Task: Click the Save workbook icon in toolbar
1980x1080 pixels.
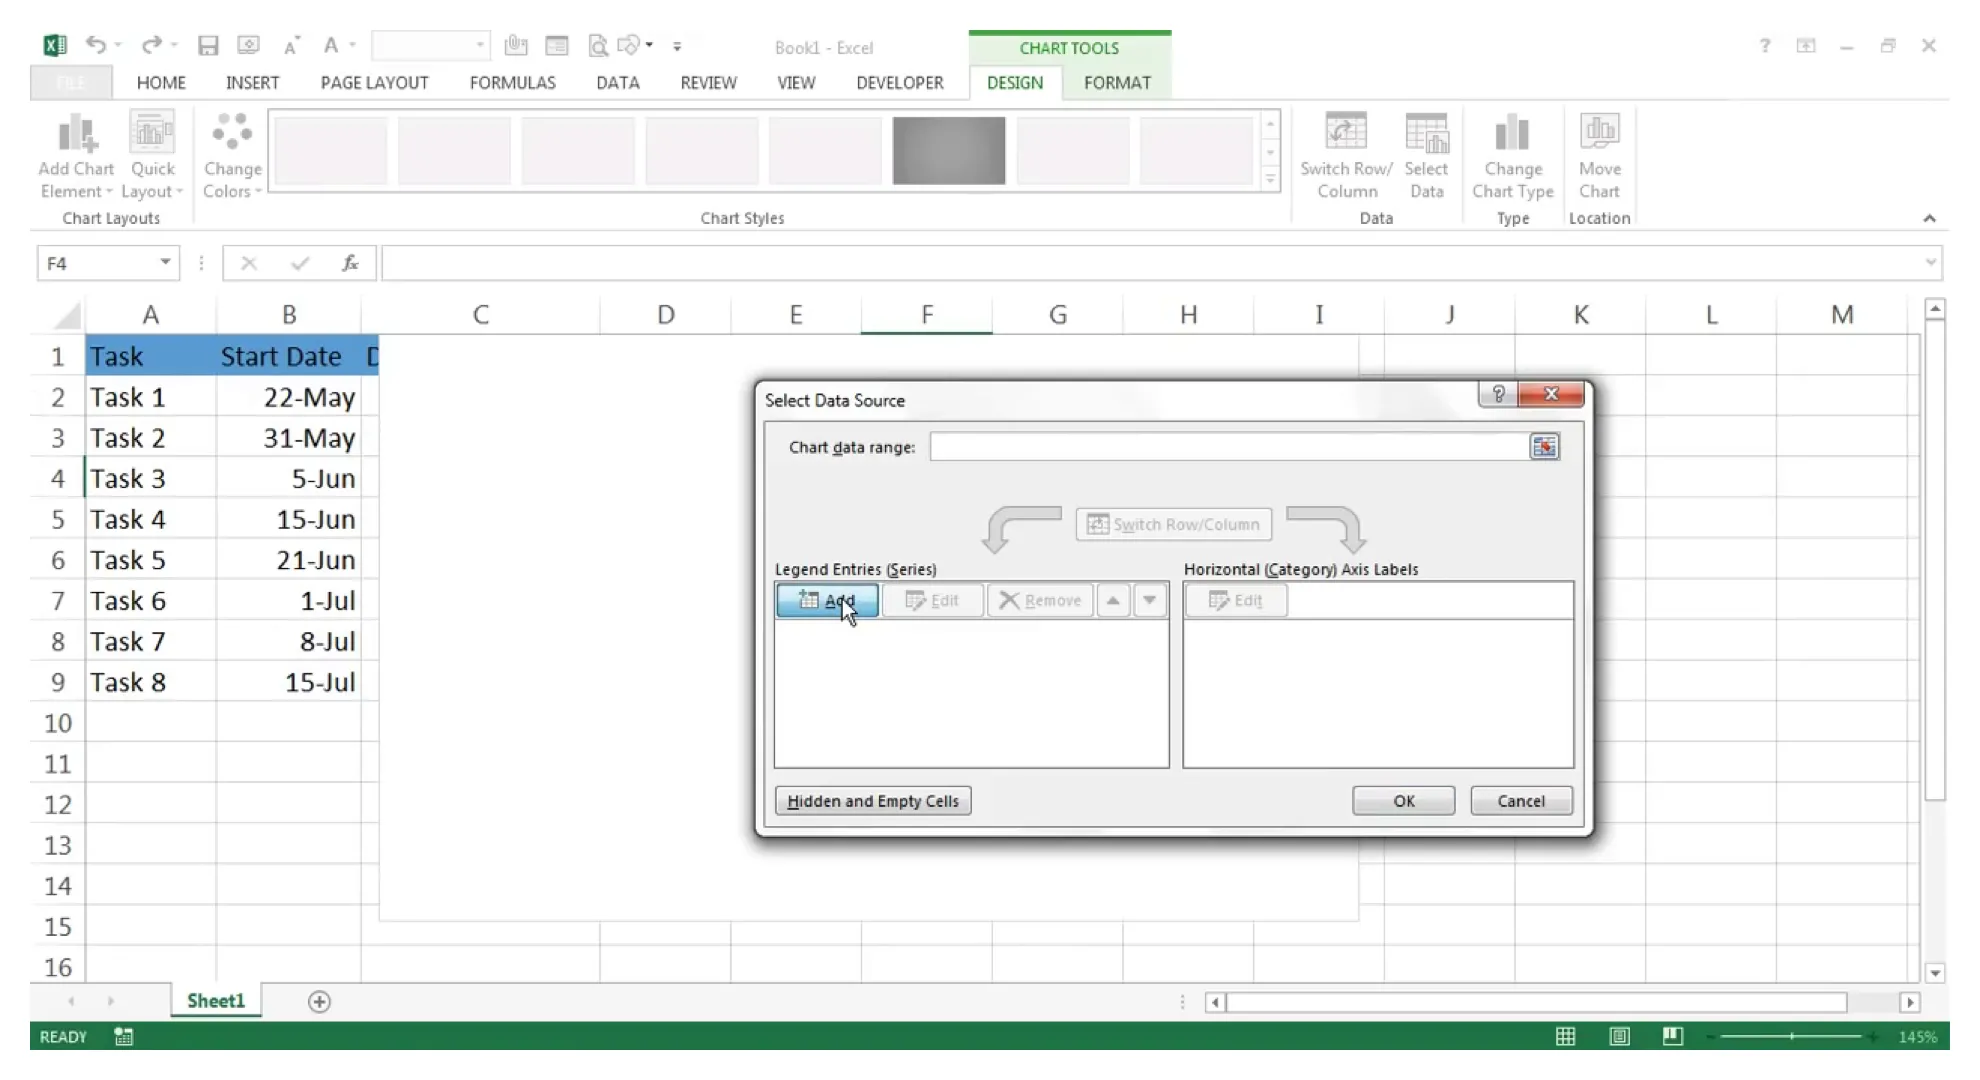Action: (x=207, y=47)
